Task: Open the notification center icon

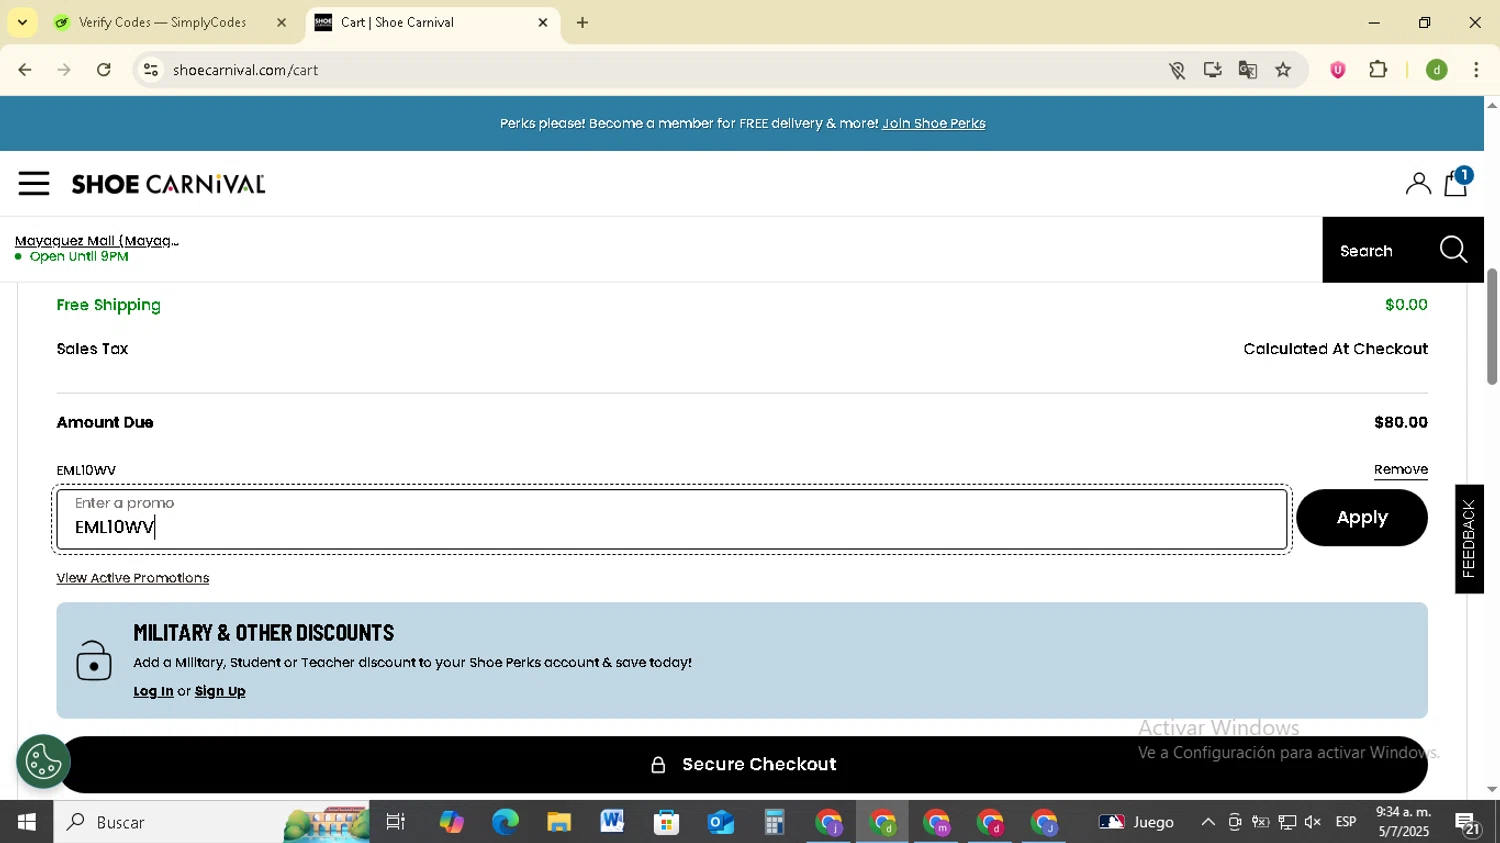Action: [x=1468, y=823]
